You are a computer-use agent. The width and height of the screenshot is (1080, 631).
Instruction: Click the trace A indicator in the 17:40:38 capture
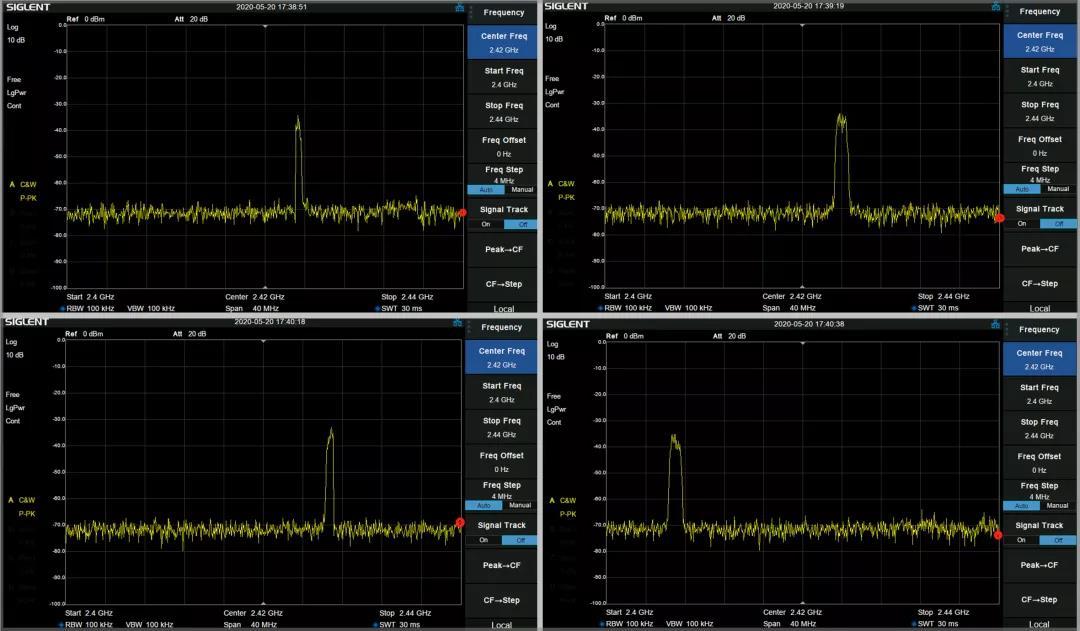click(x=552, y=501)
